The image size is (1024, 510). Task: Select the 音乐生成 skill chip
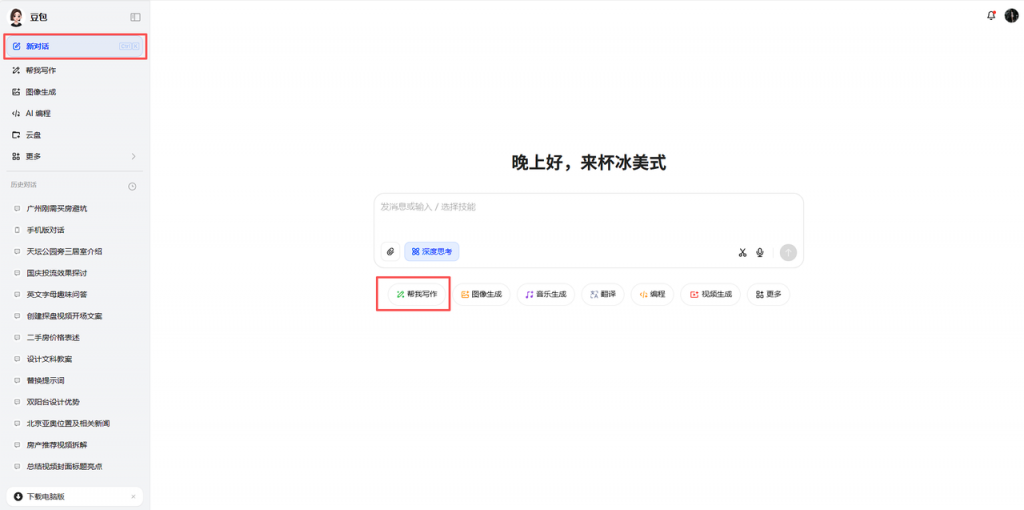click(546, 295)
